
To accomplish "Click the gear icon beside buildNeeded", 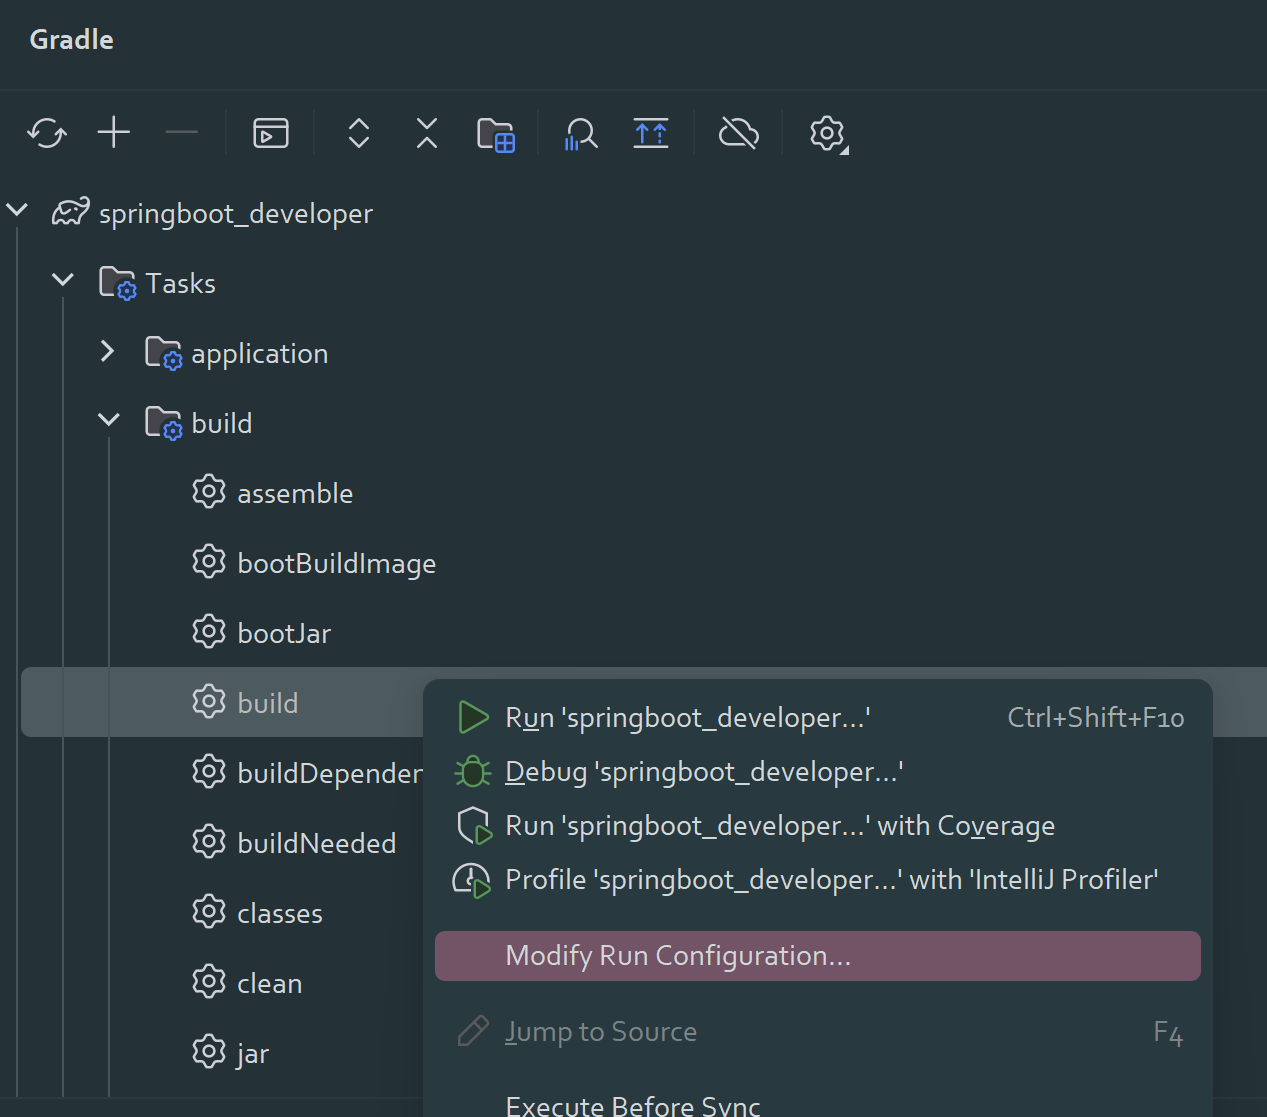I will point(209,841).
